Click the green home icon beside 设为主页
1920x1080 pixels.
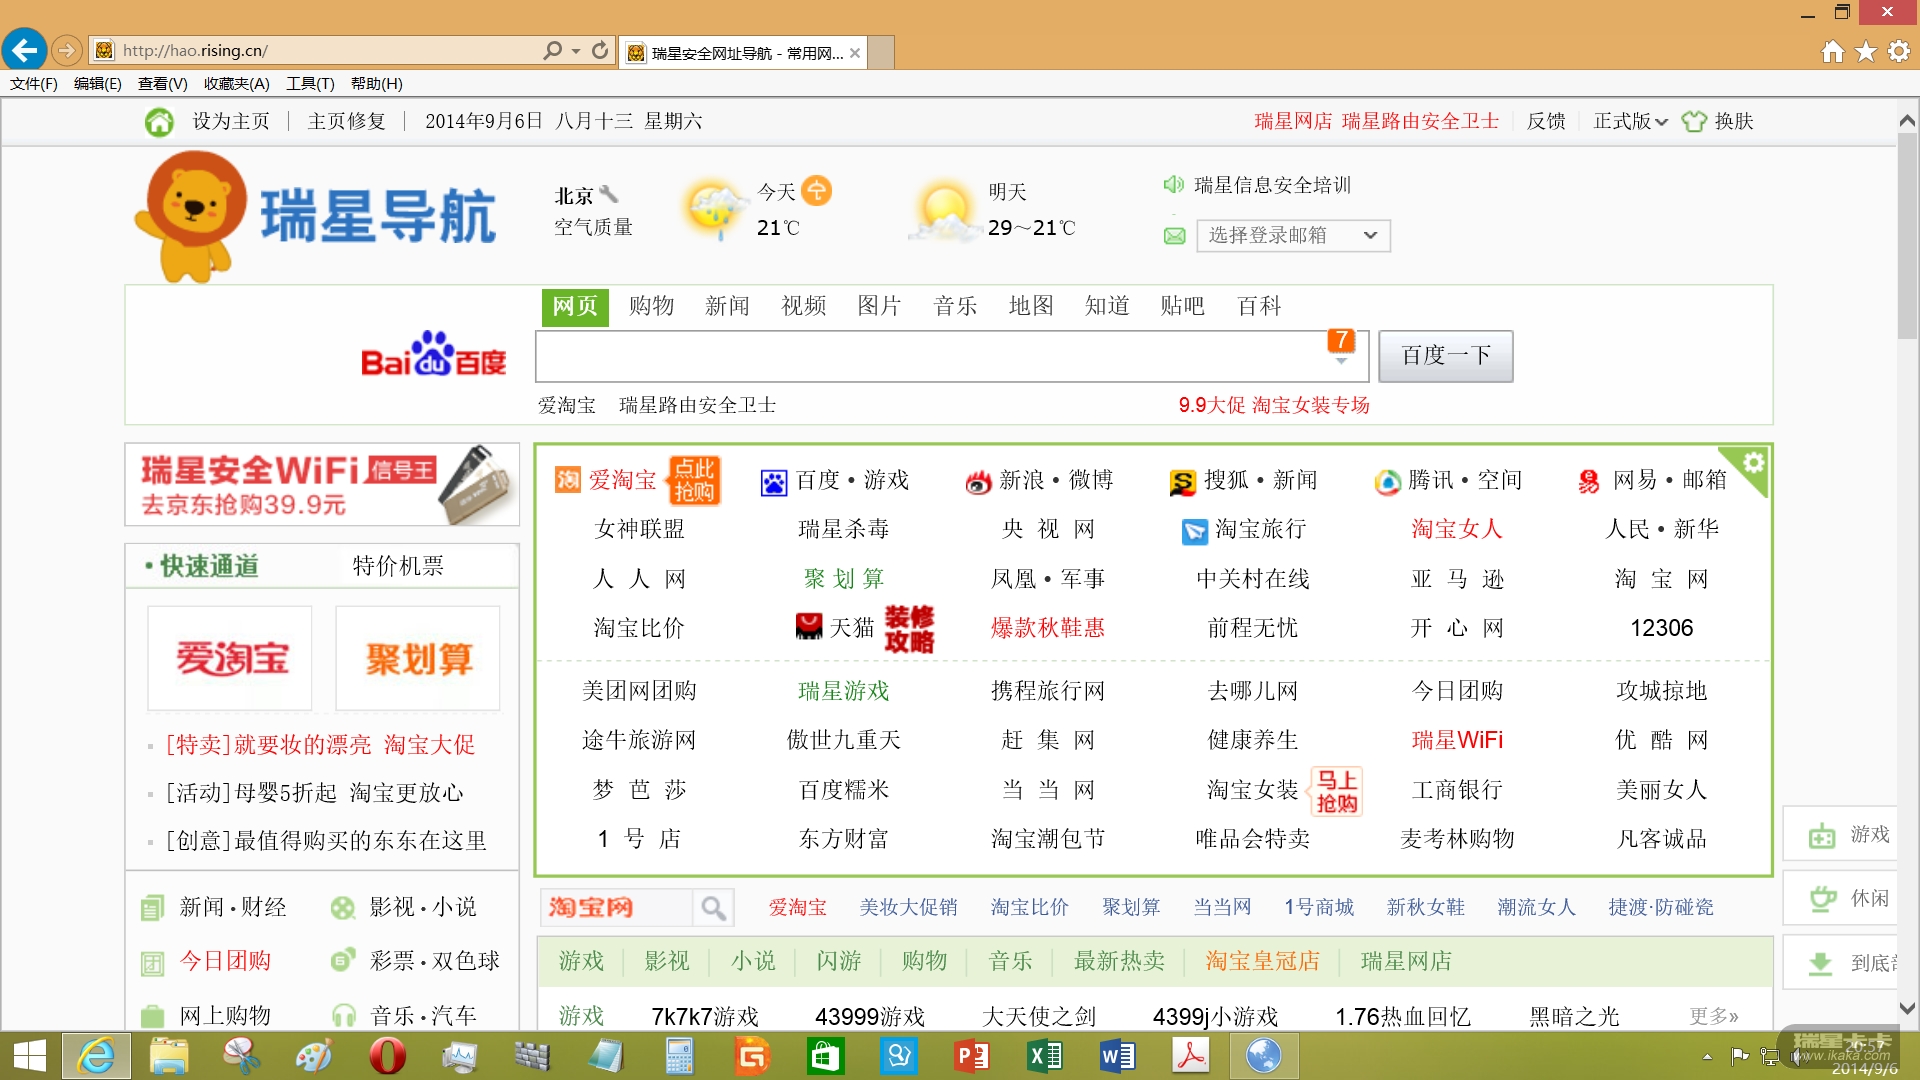(x=159, y=122)
